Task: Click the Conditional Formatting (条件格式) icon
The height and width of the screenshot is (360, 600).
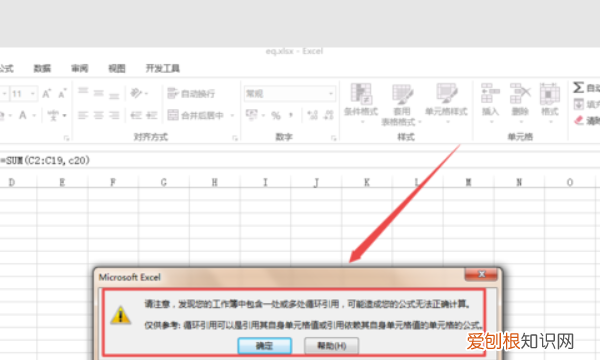Action: click(361, 94)
